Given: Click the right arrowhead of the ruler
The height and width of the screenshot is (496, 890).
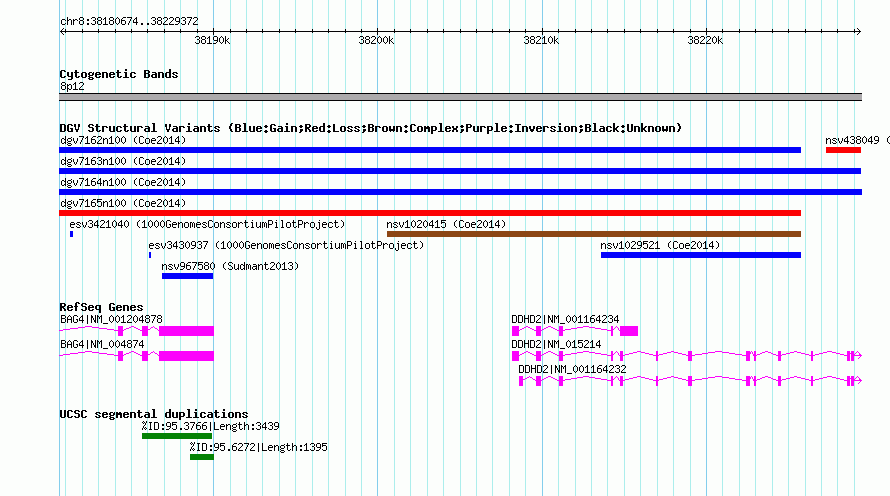Looking at the screenshot, I should point(858,31).
